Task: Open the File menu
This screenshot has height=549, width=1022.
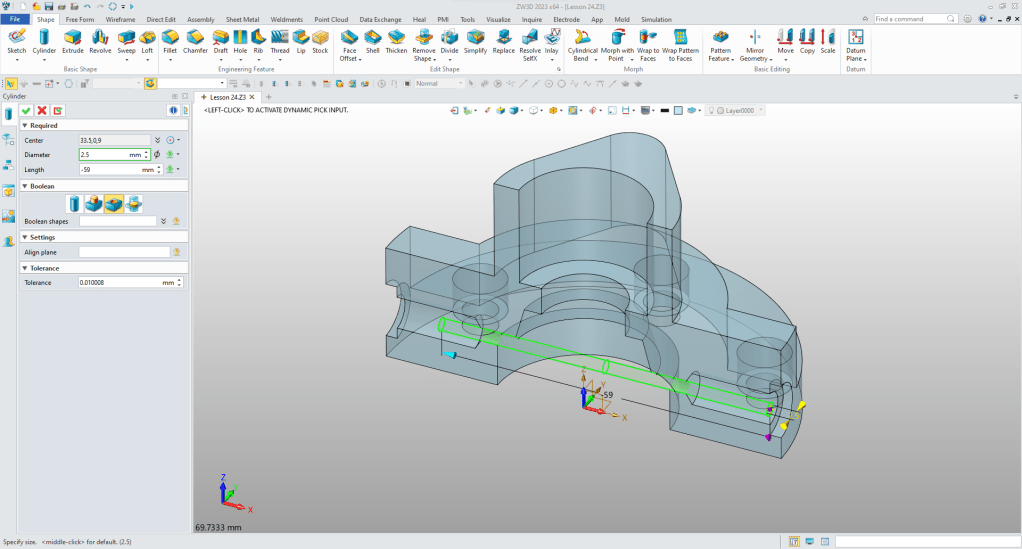Action: pyautogui.click(x=16, y=19)
